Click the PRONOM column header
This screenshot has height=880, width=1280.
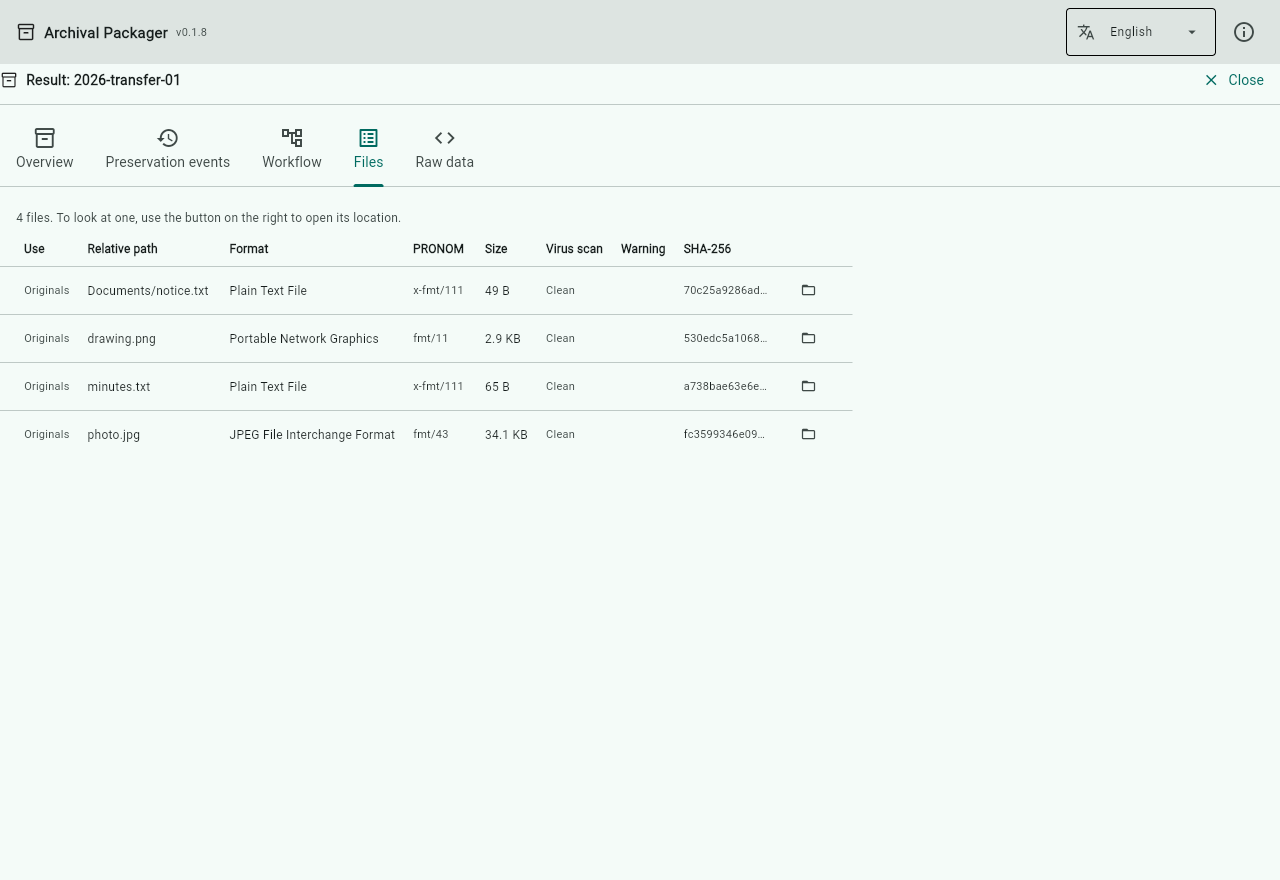click(438, 249)
